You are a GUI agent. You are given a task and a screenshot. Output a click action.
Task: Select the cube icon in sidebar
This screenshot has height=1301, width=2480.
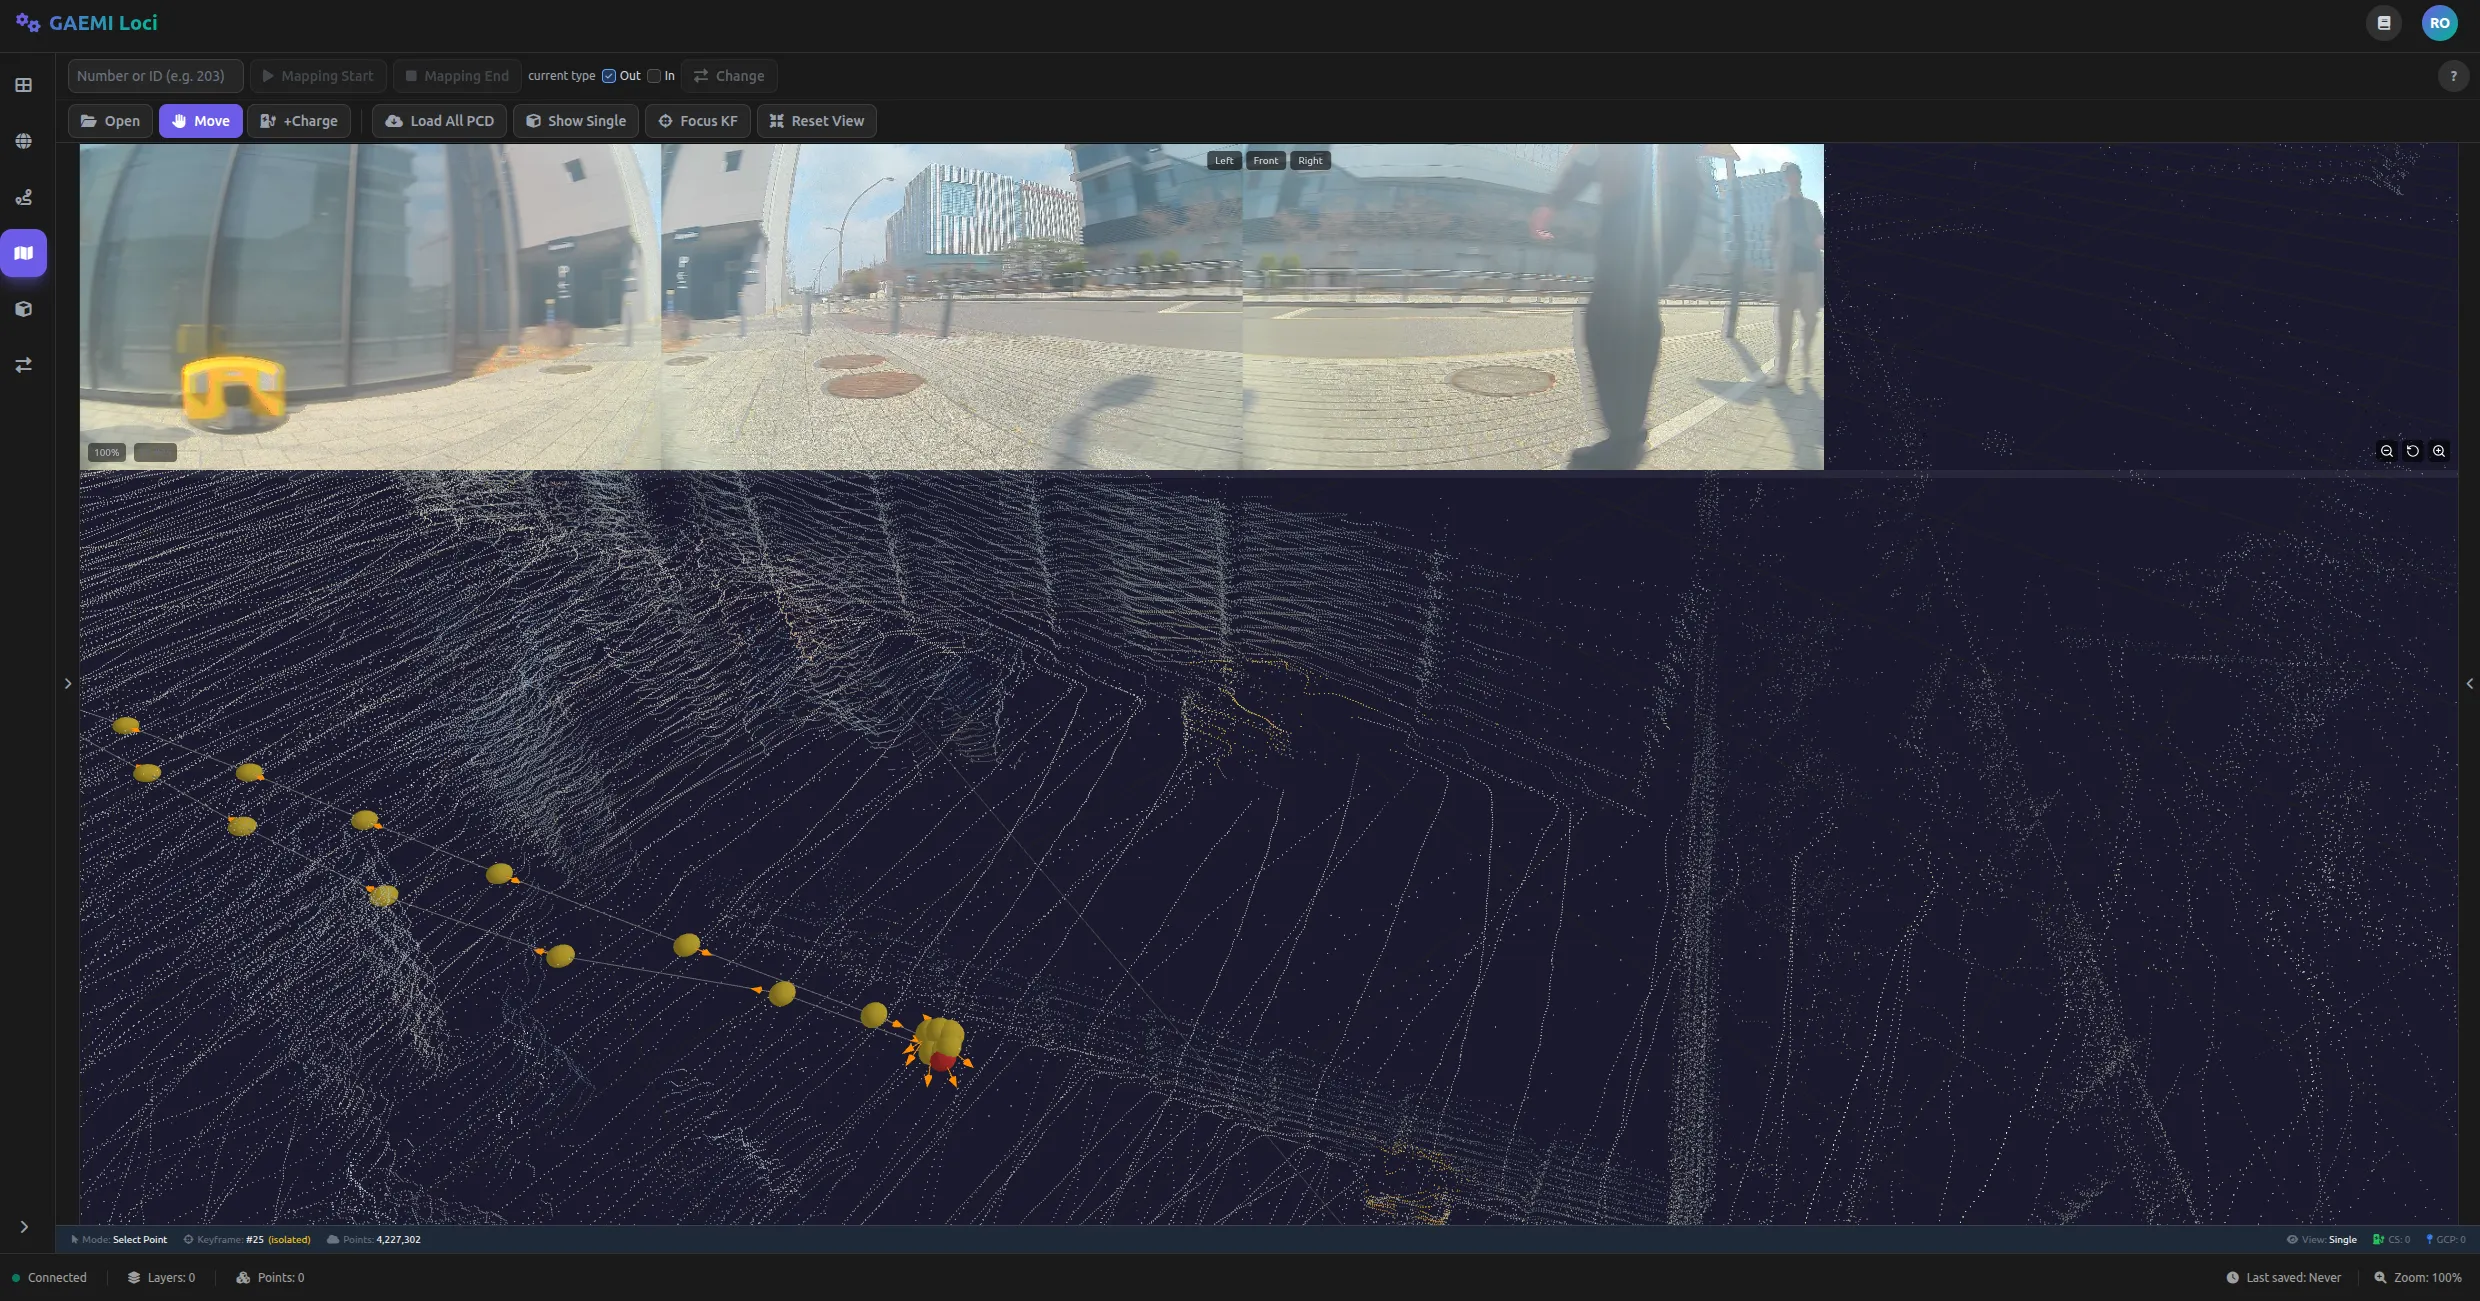pos(24,309)
